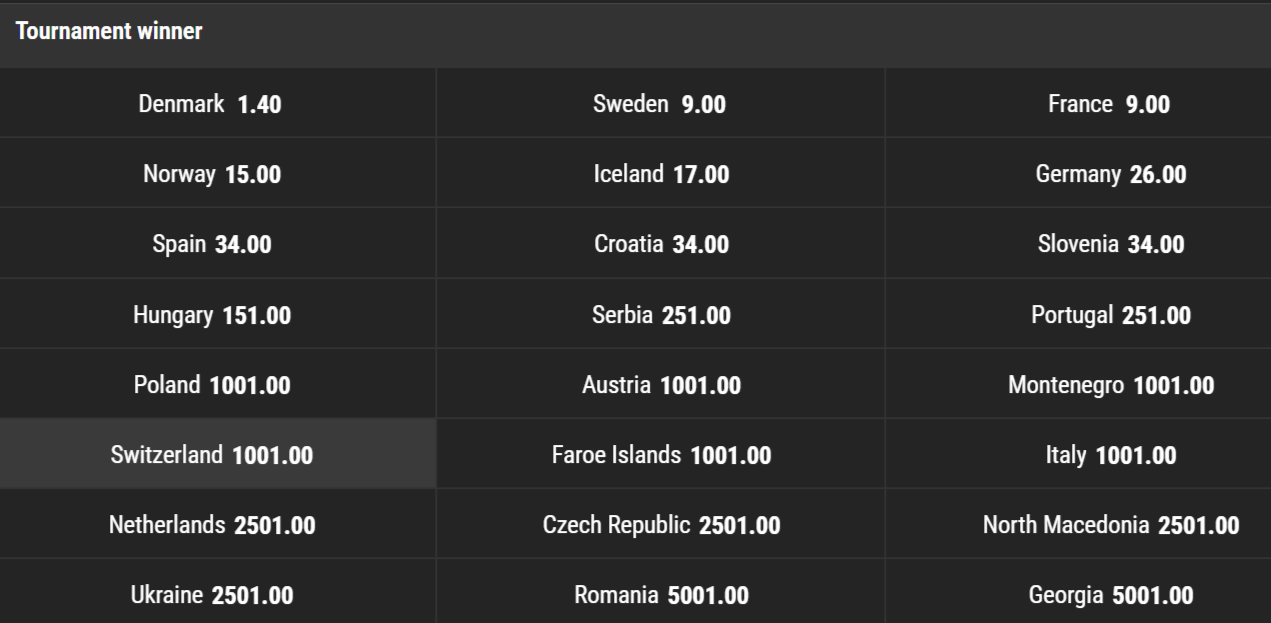This screenshot has height=623, width=1271.
Task: Choose Norway at odds 15.00
Action: click(211, 175)
